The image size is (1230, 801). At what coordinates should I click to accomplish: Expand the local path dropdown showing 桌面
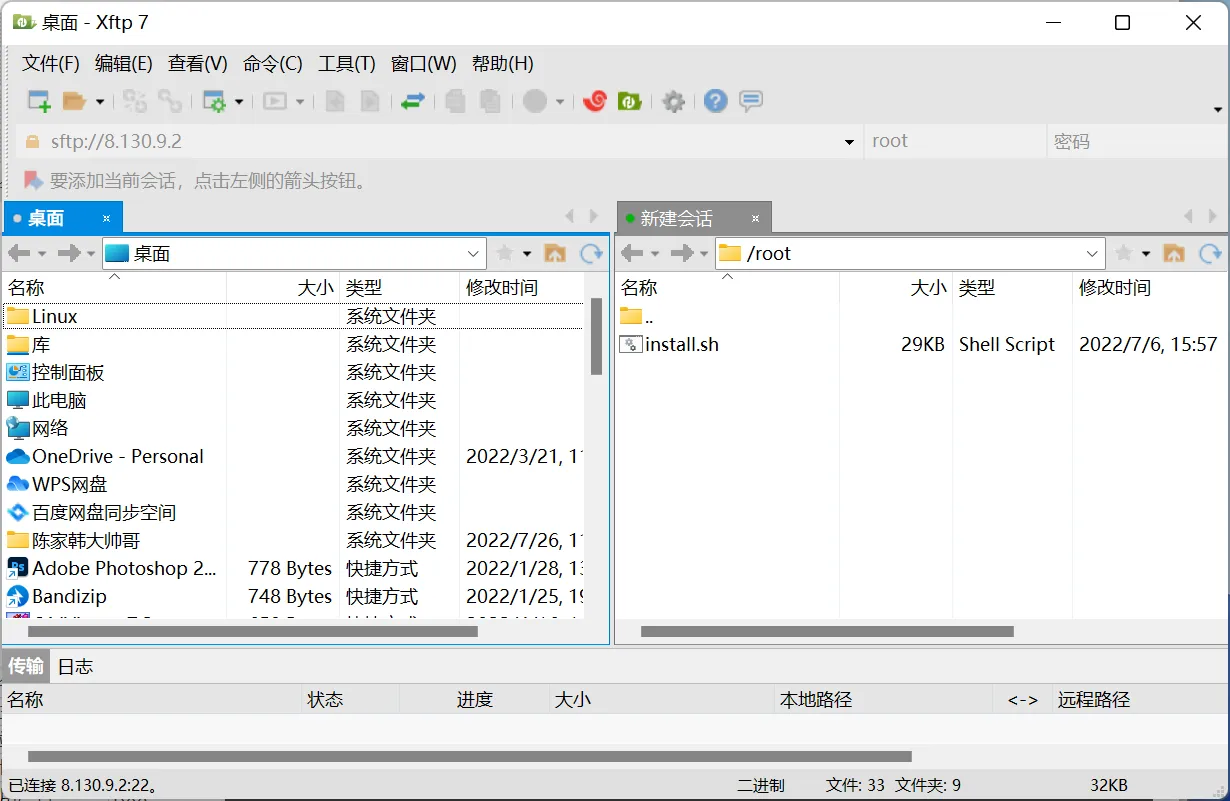pyautogui.click(x=472, y=253)
